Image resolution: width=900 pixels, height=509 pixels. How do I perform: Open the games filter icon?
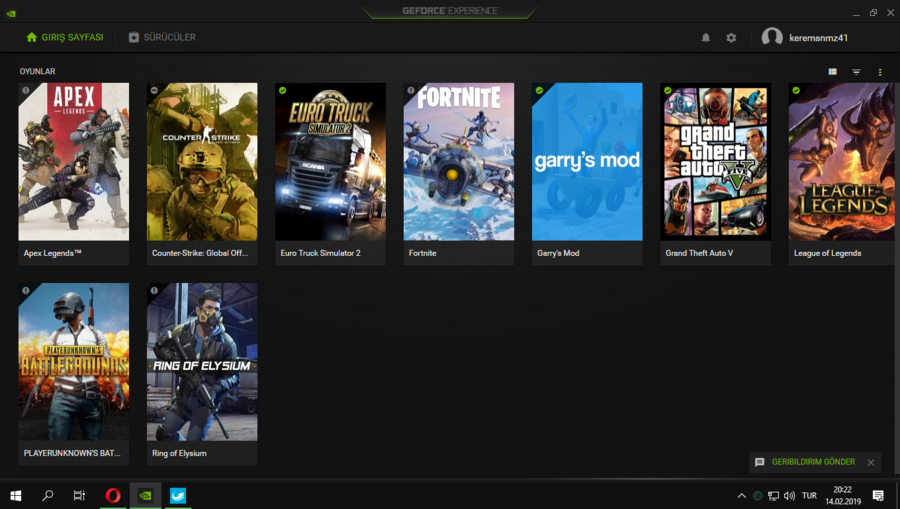856,72
